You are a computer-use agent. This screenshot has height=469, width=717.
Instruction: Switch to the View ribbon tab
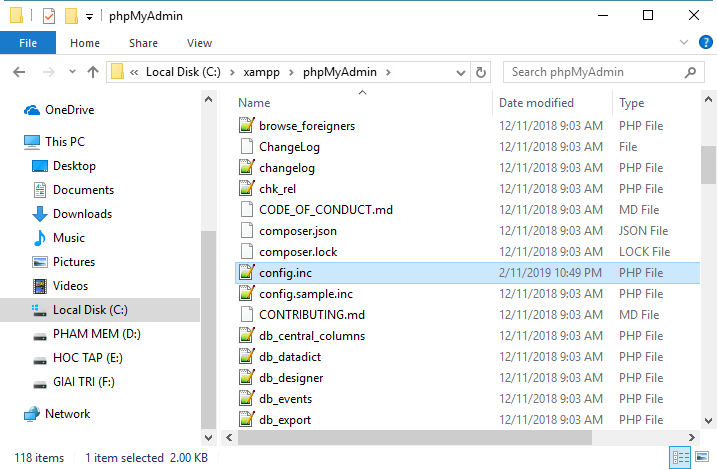tap(199, 43)
